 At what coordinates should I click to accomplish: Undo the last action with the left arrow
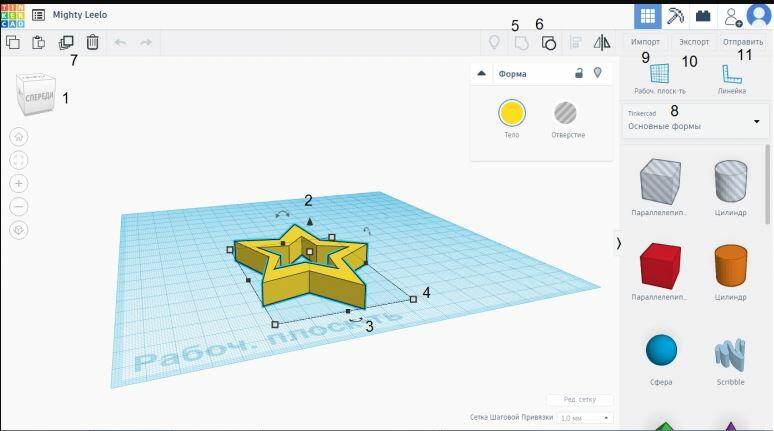pyautogui.click(x=120, y=42)
